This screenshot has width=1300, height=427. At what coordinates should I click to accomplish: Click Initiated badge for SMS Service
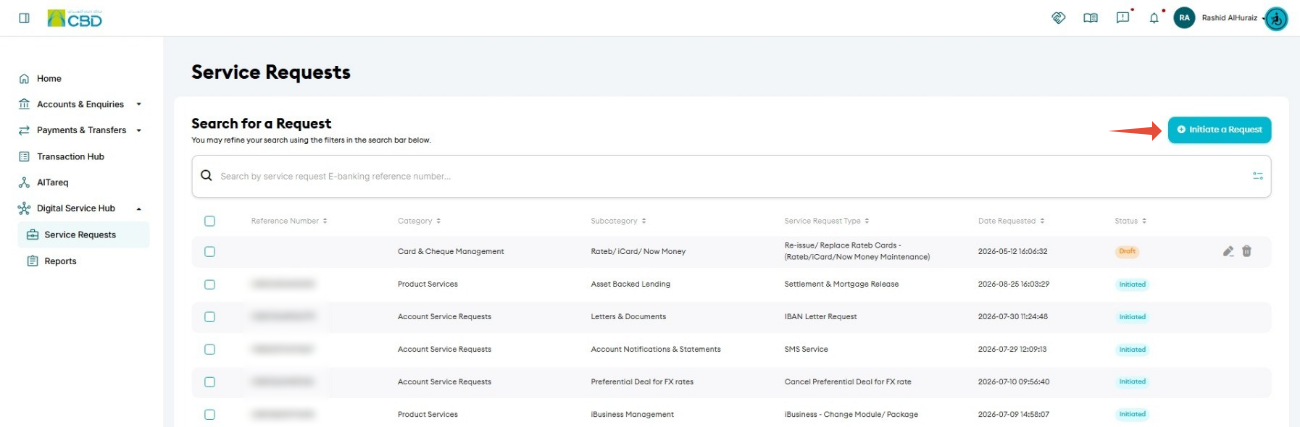(x=1132, y=349)
